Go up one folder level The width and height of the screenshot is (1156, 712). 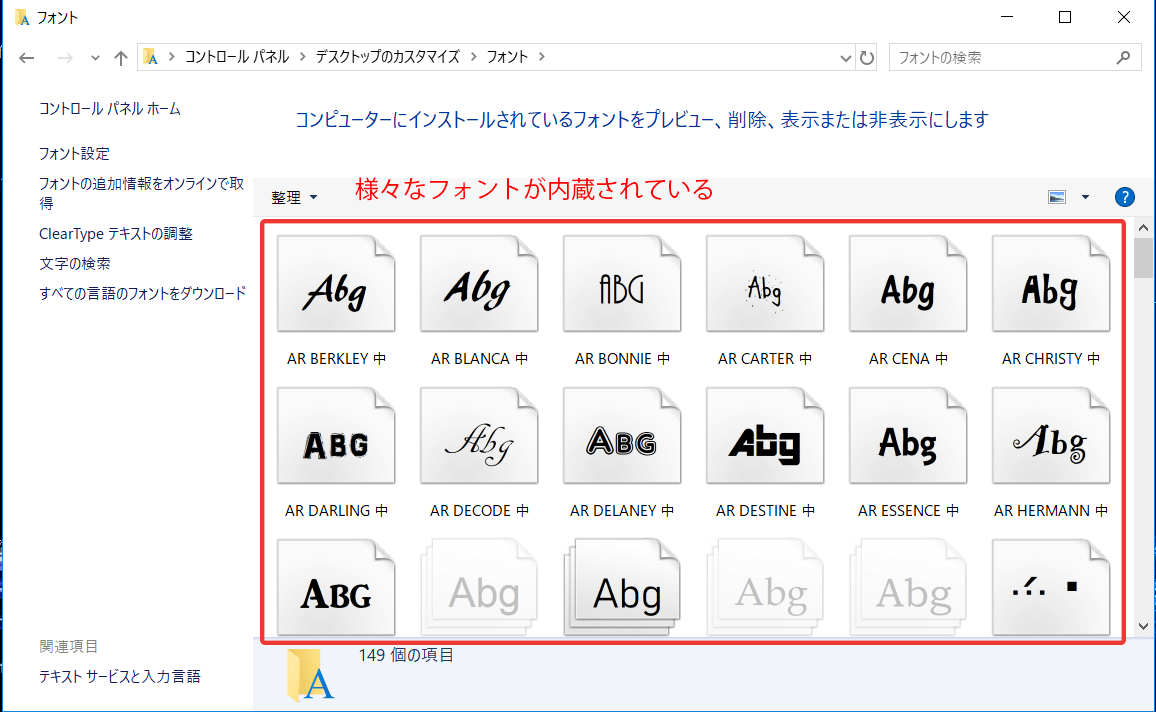(121, 58)
